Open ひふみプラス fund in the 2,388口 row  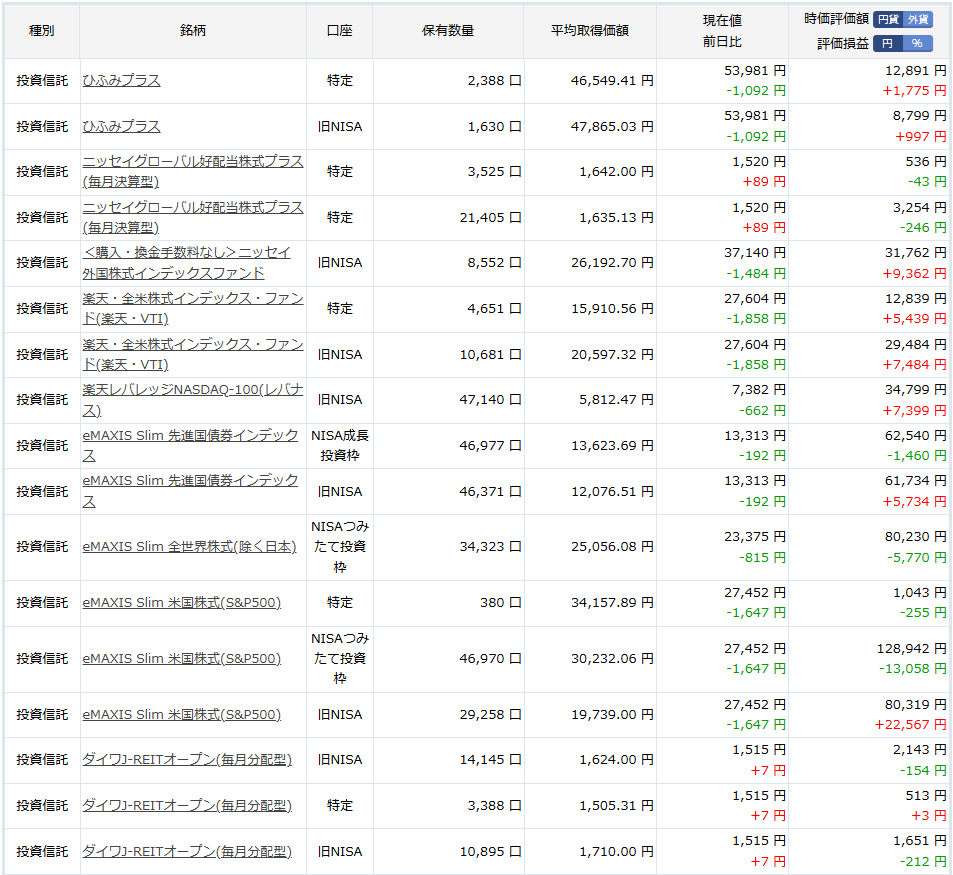122,81
